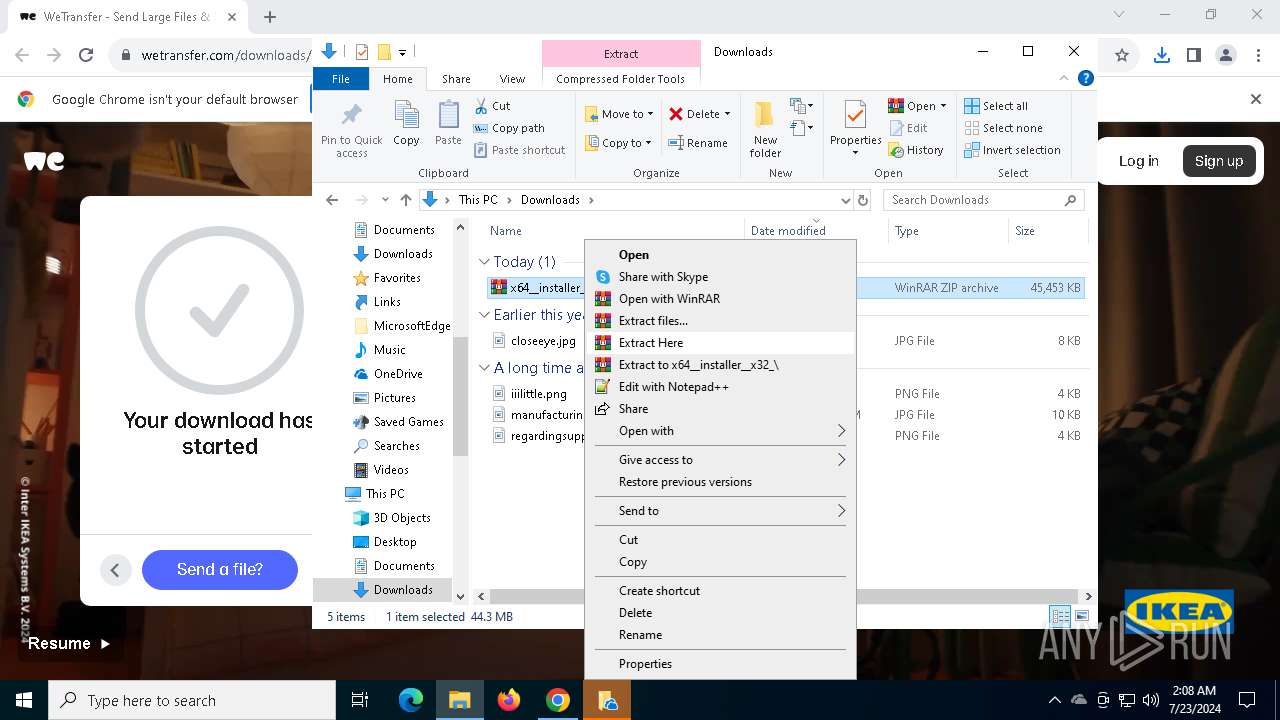
Task: Click the Paste ribbon button
Action: [x=448, y=125]
